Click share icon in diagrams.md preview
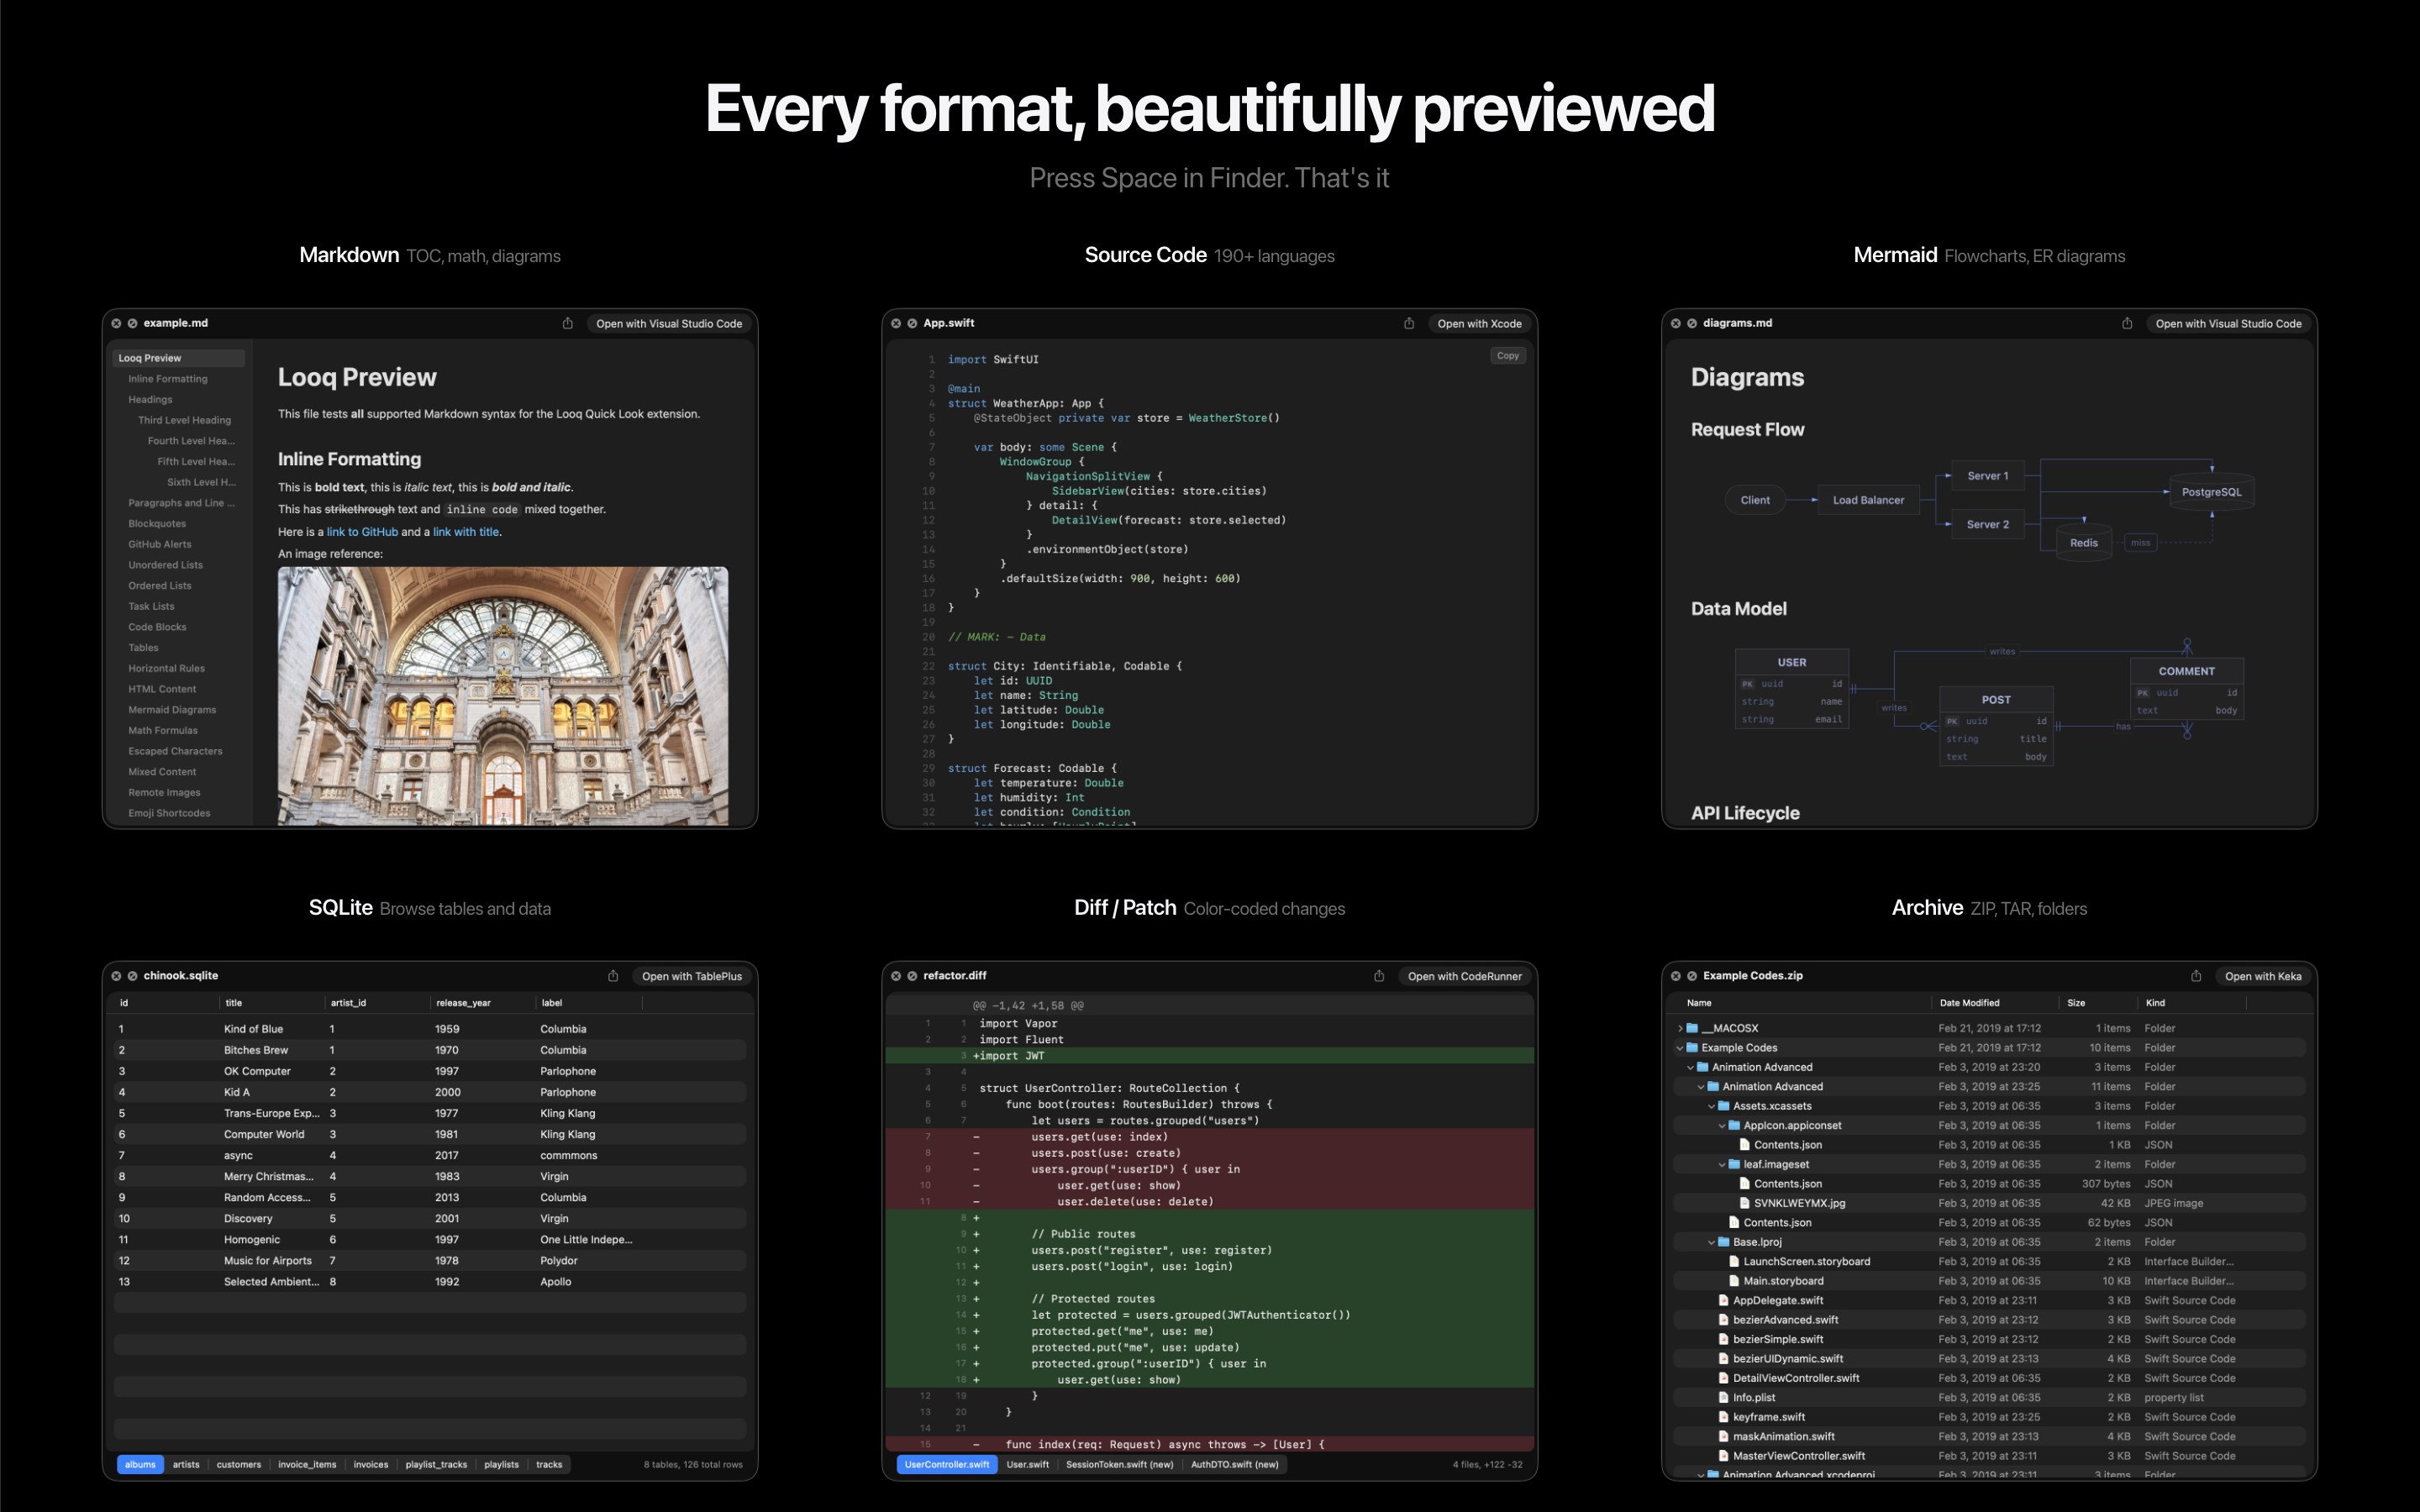Viewport: 2420px width, 1512px height. (2126, 323)
